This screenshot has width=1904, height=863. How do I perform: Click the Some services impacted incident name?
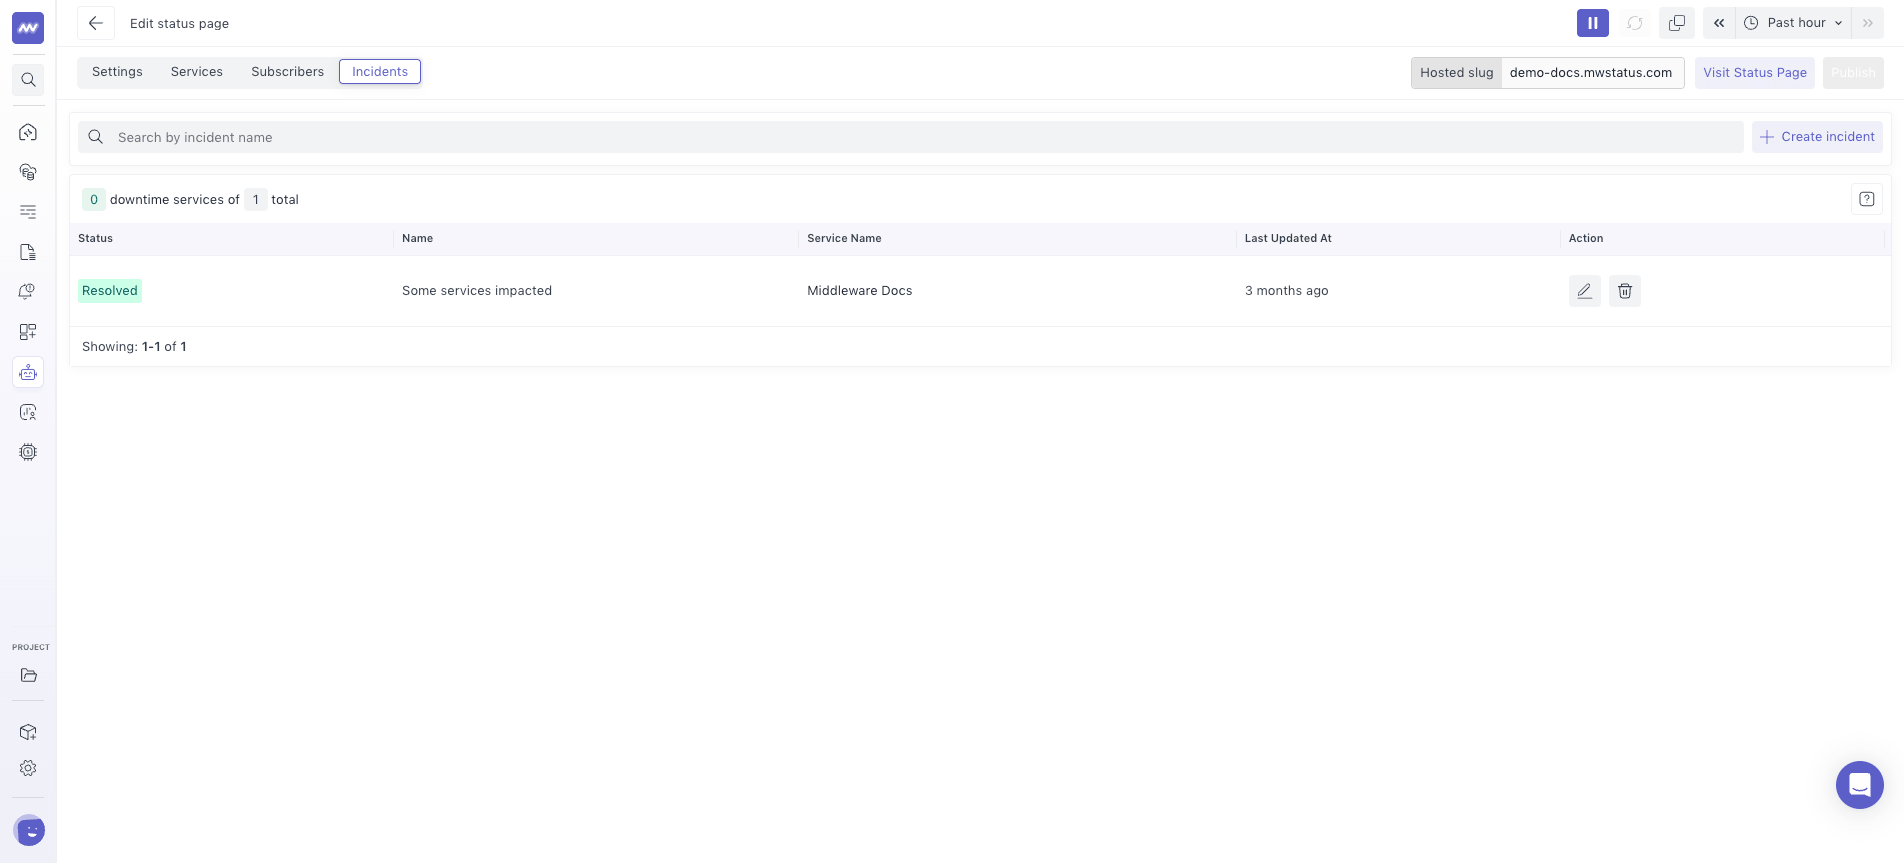coord(477,291)
